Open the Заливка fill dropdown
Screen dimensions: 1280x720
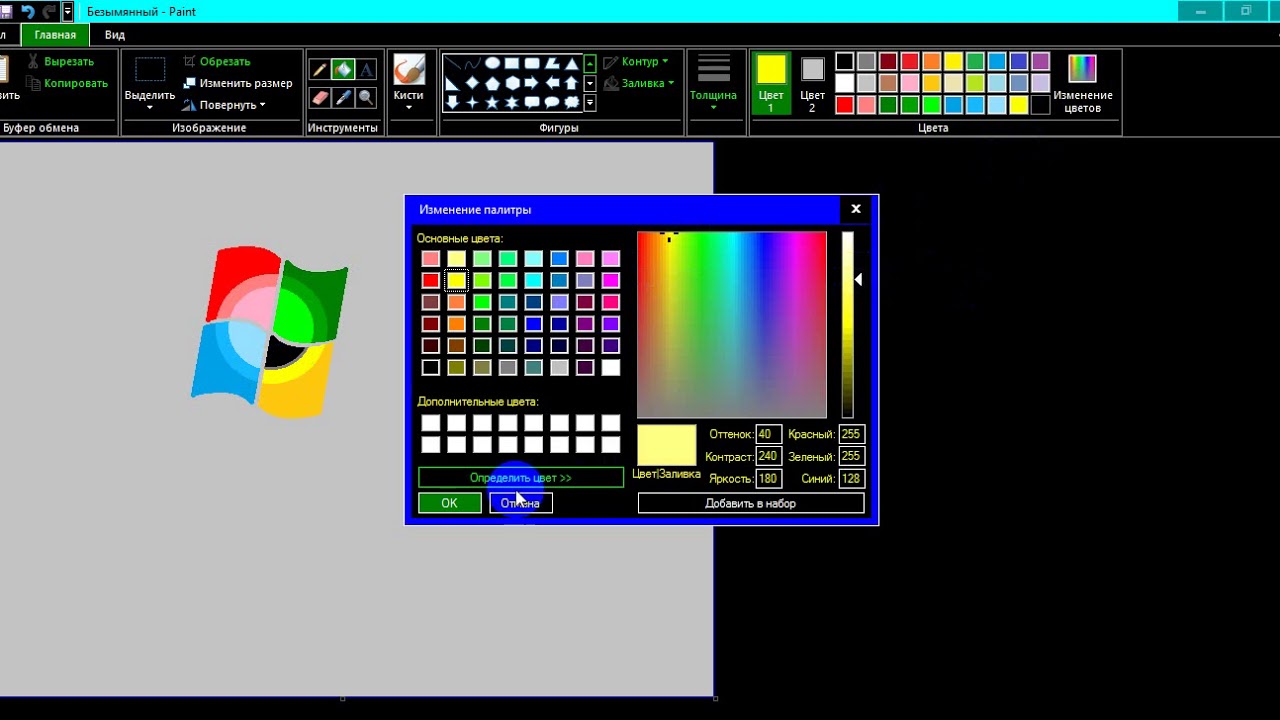(638, 83)
